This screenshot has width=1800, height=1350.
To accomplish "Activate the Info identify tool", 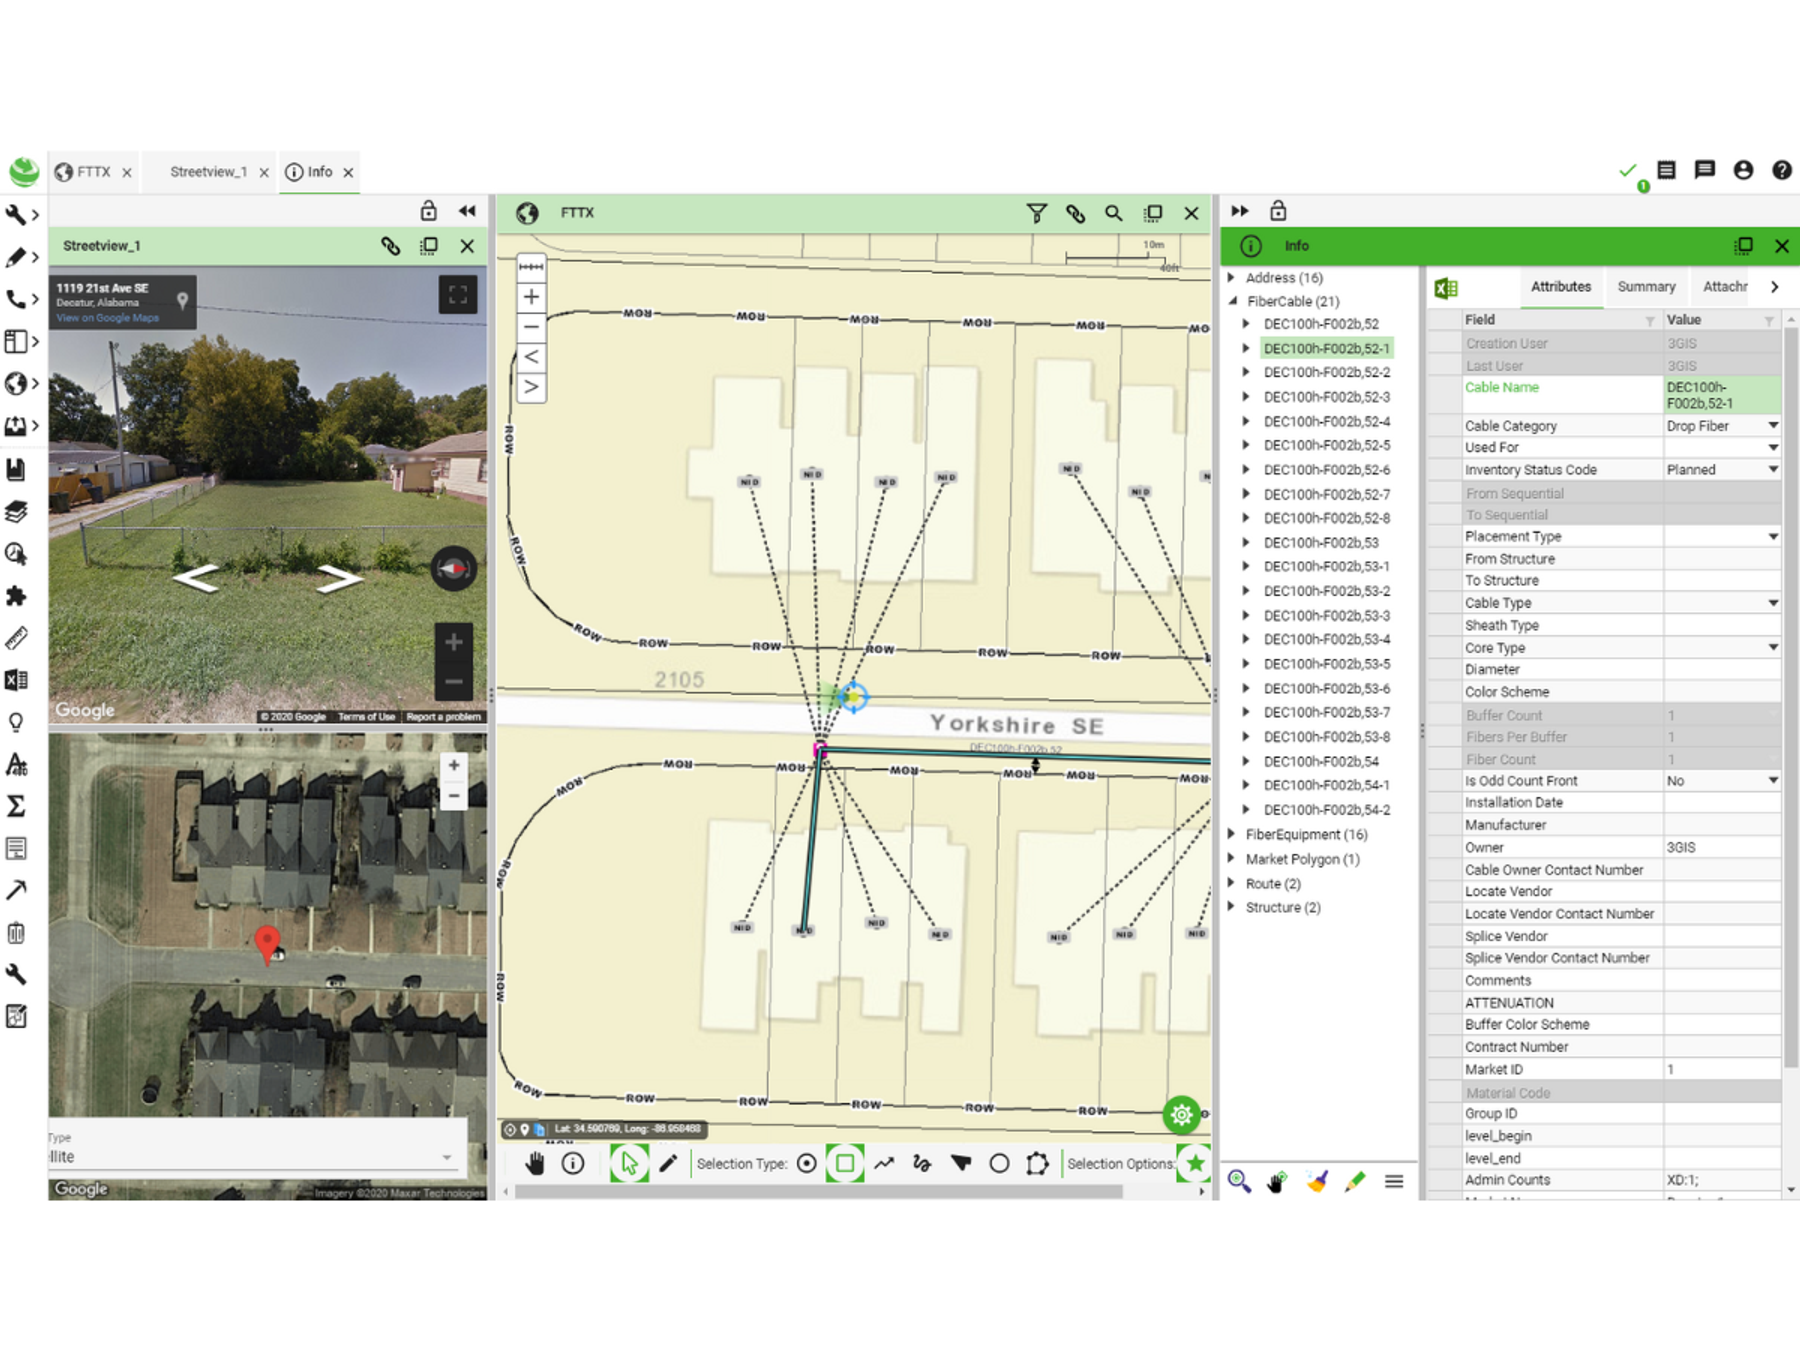I will coord(572,1163).
